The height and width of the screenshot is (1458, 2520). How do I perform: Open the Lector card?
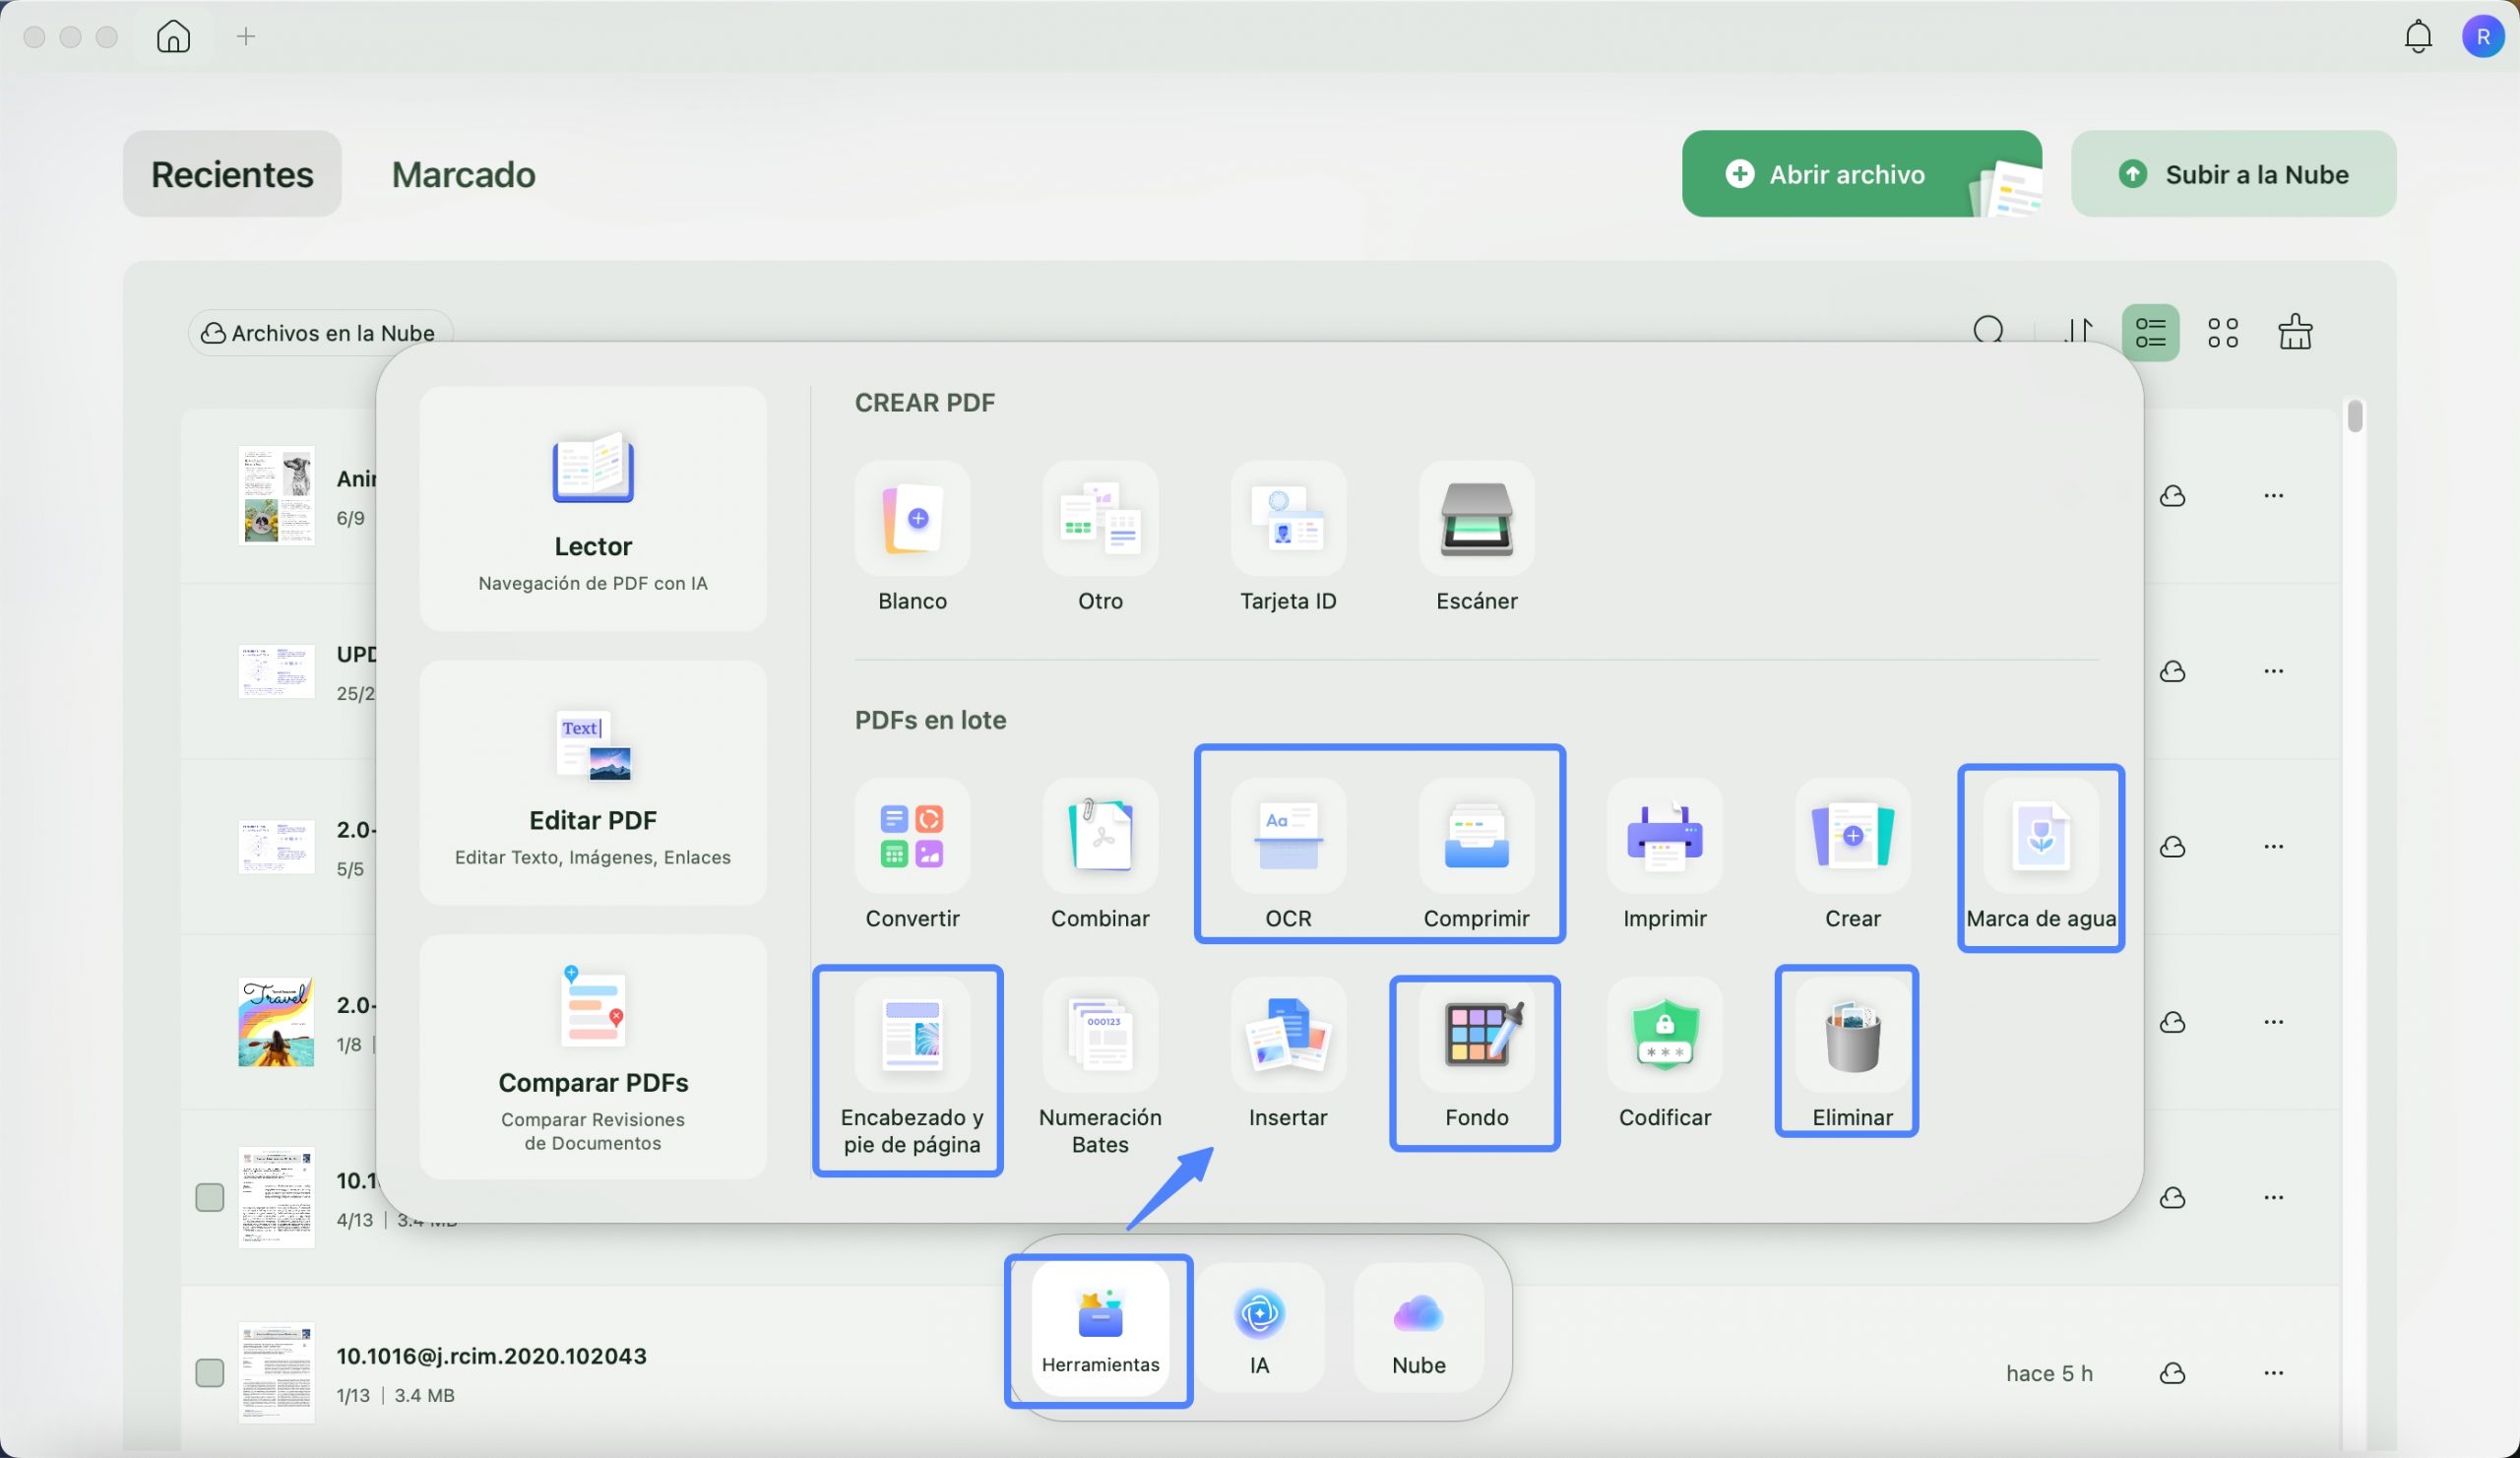593,508
